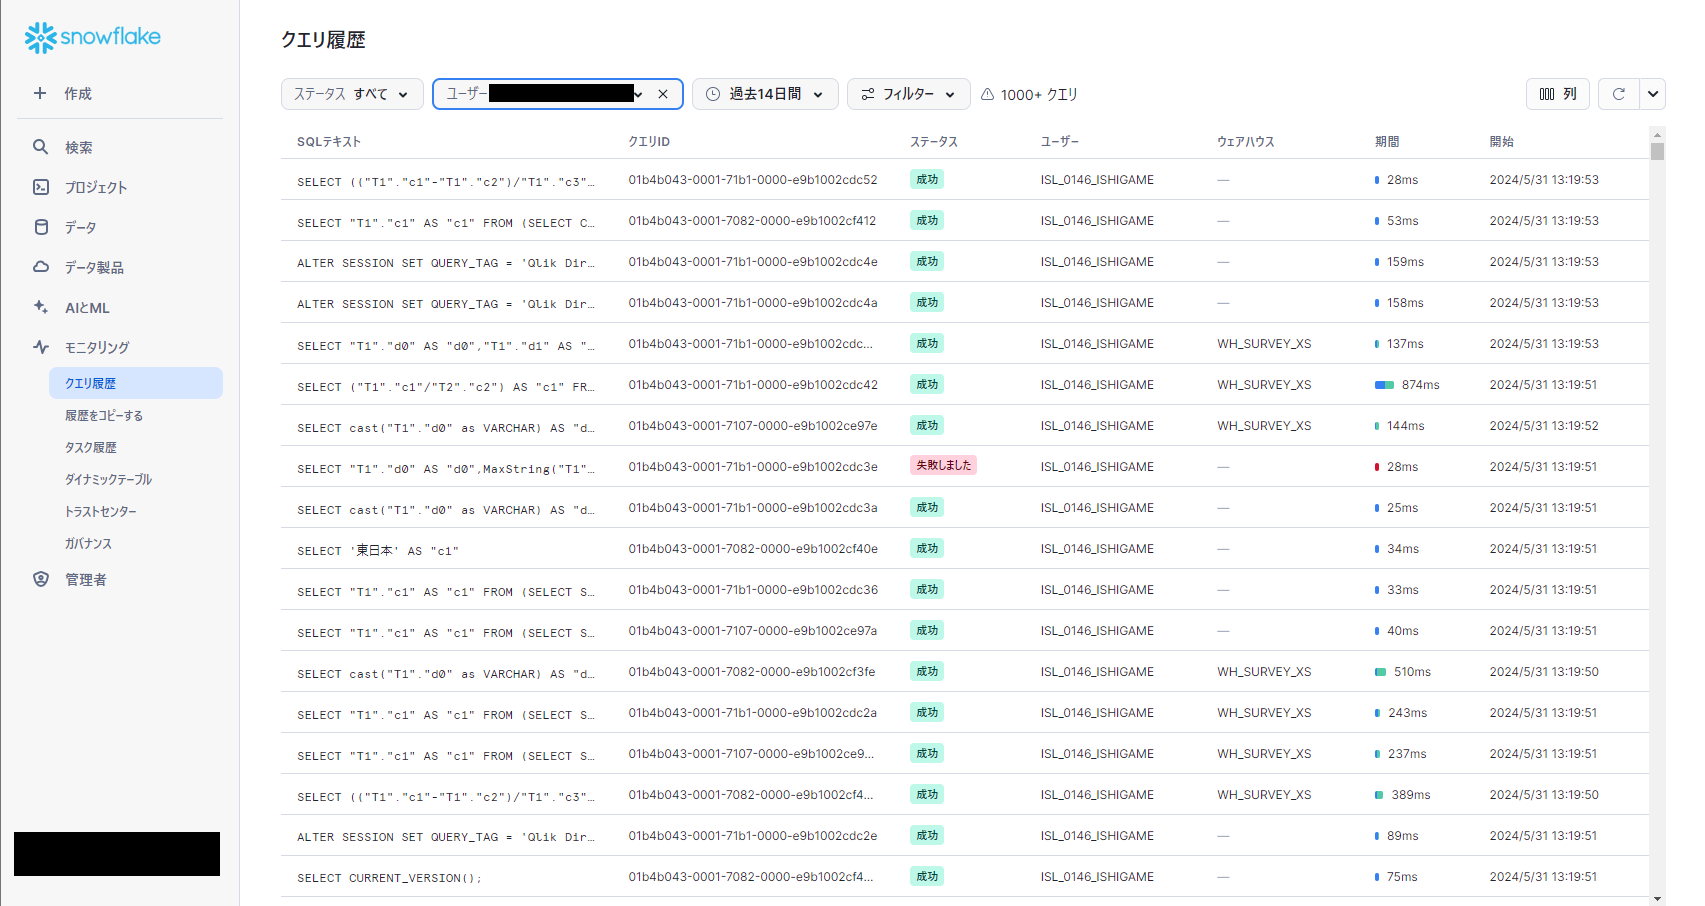The image size is (1705, 906).
Task: Remove the ユーザー filter with the X
Action: pyautogui.click(x=663, y=93)
